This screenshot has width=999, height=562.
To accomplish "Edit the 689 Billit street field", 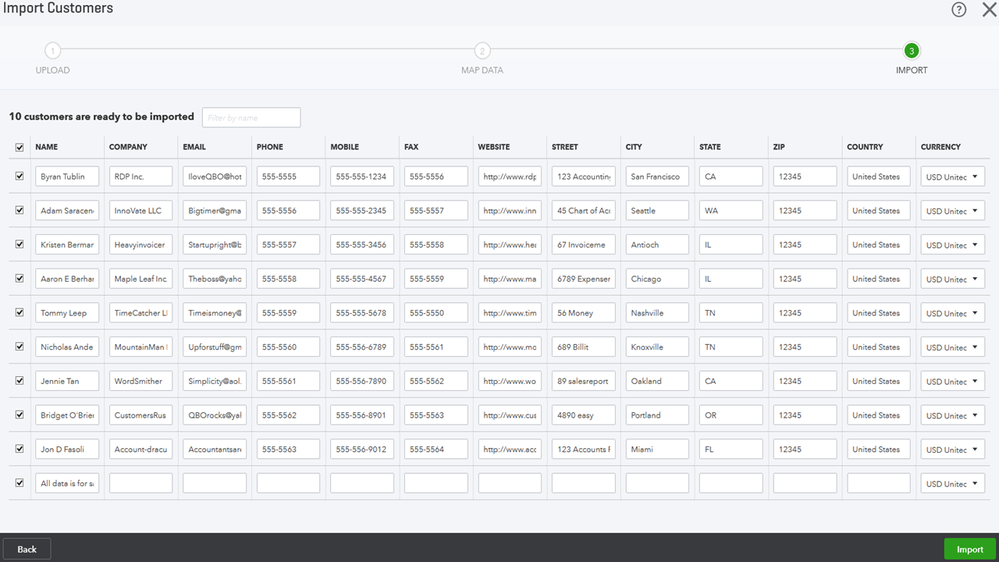I will pyautogui.click(x=584, y=347).
